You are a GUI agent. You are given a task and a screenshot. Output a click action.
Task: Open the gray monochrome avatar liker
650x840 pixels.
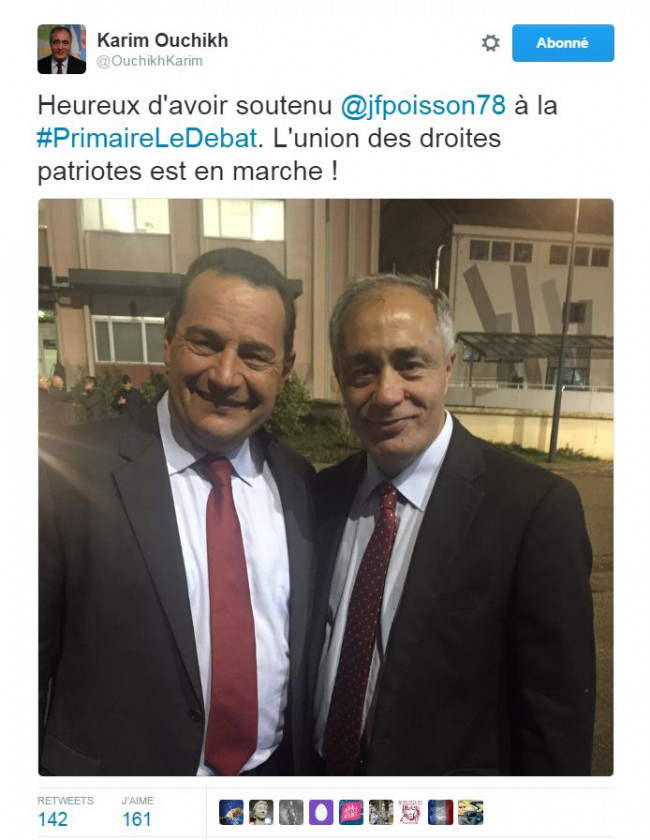(291, 812)
